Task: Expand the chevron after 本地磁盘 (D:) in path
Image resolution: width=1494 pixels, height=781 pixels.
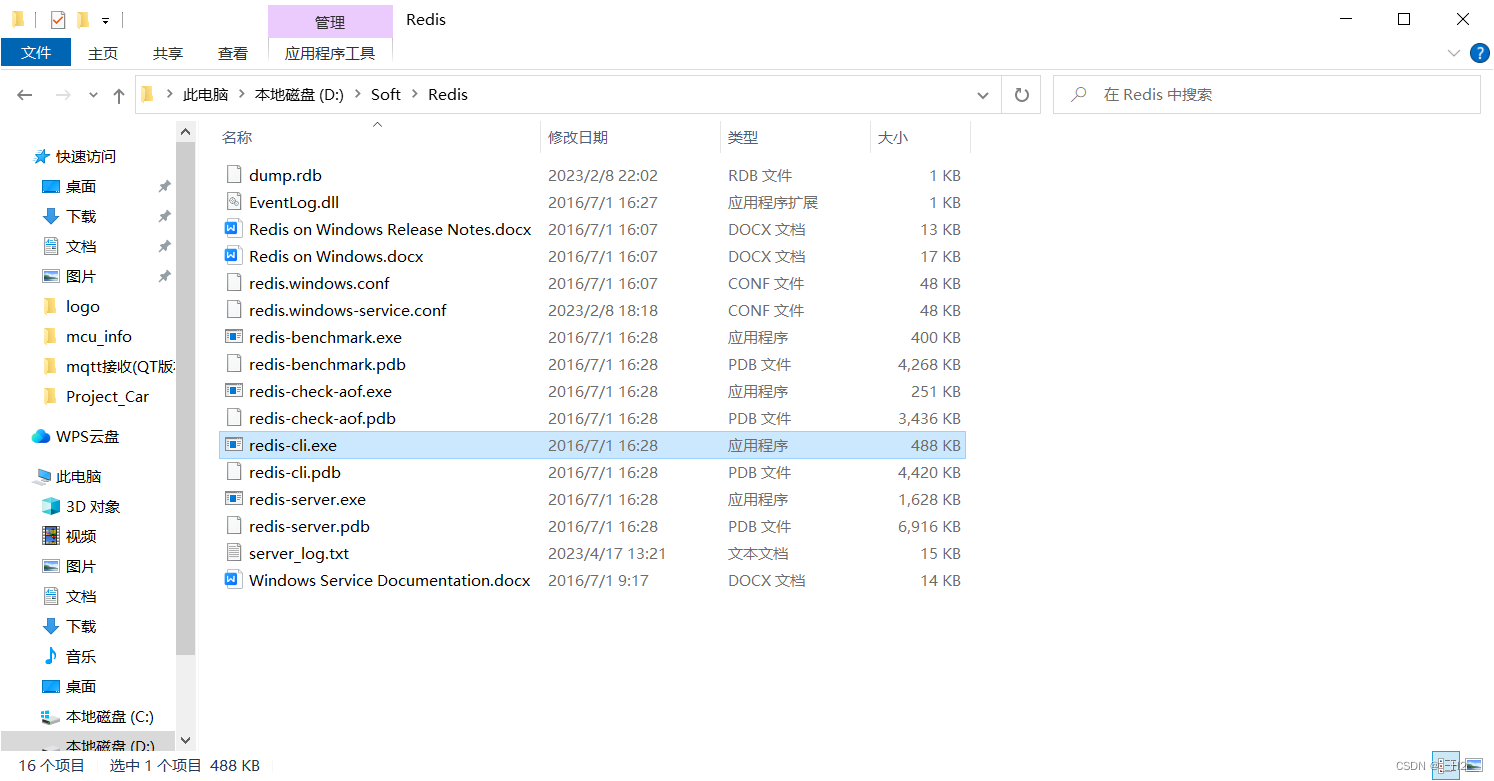Action: (x=357, y=94)
